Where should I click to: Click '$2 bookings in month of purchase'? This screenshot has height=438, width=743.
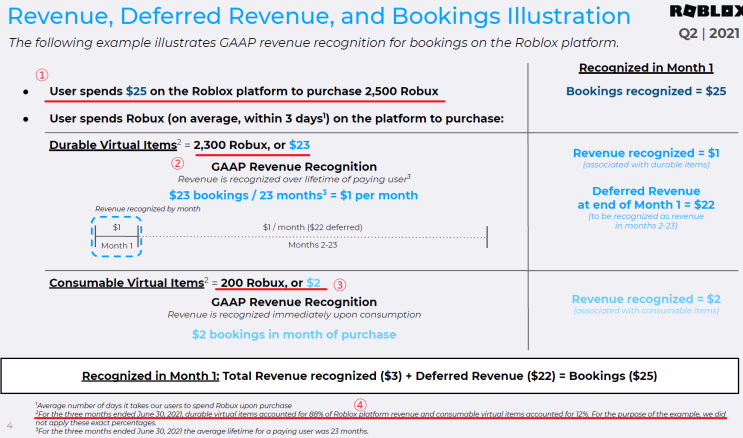[x=294, y=335]
